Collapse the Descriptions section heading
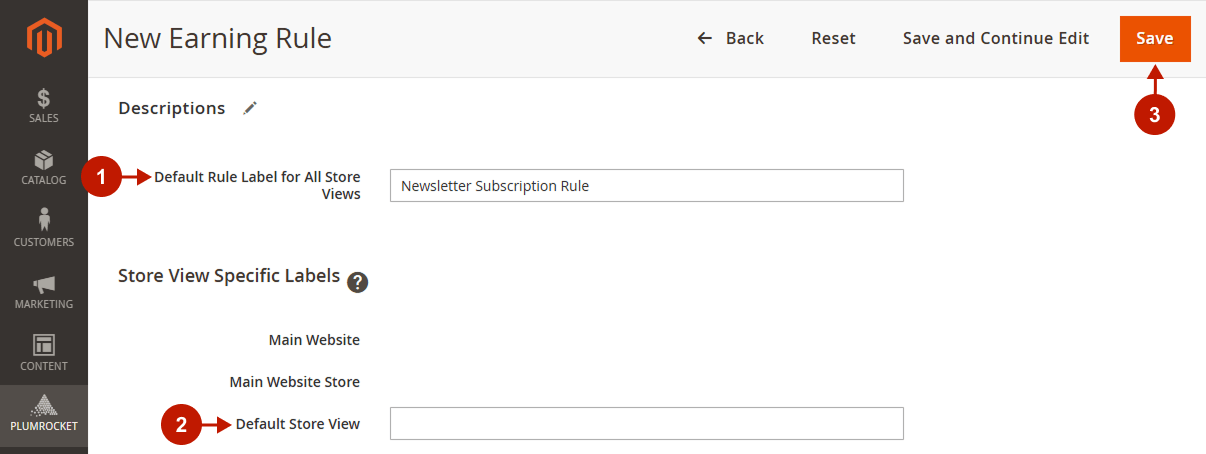 point(172,108)
